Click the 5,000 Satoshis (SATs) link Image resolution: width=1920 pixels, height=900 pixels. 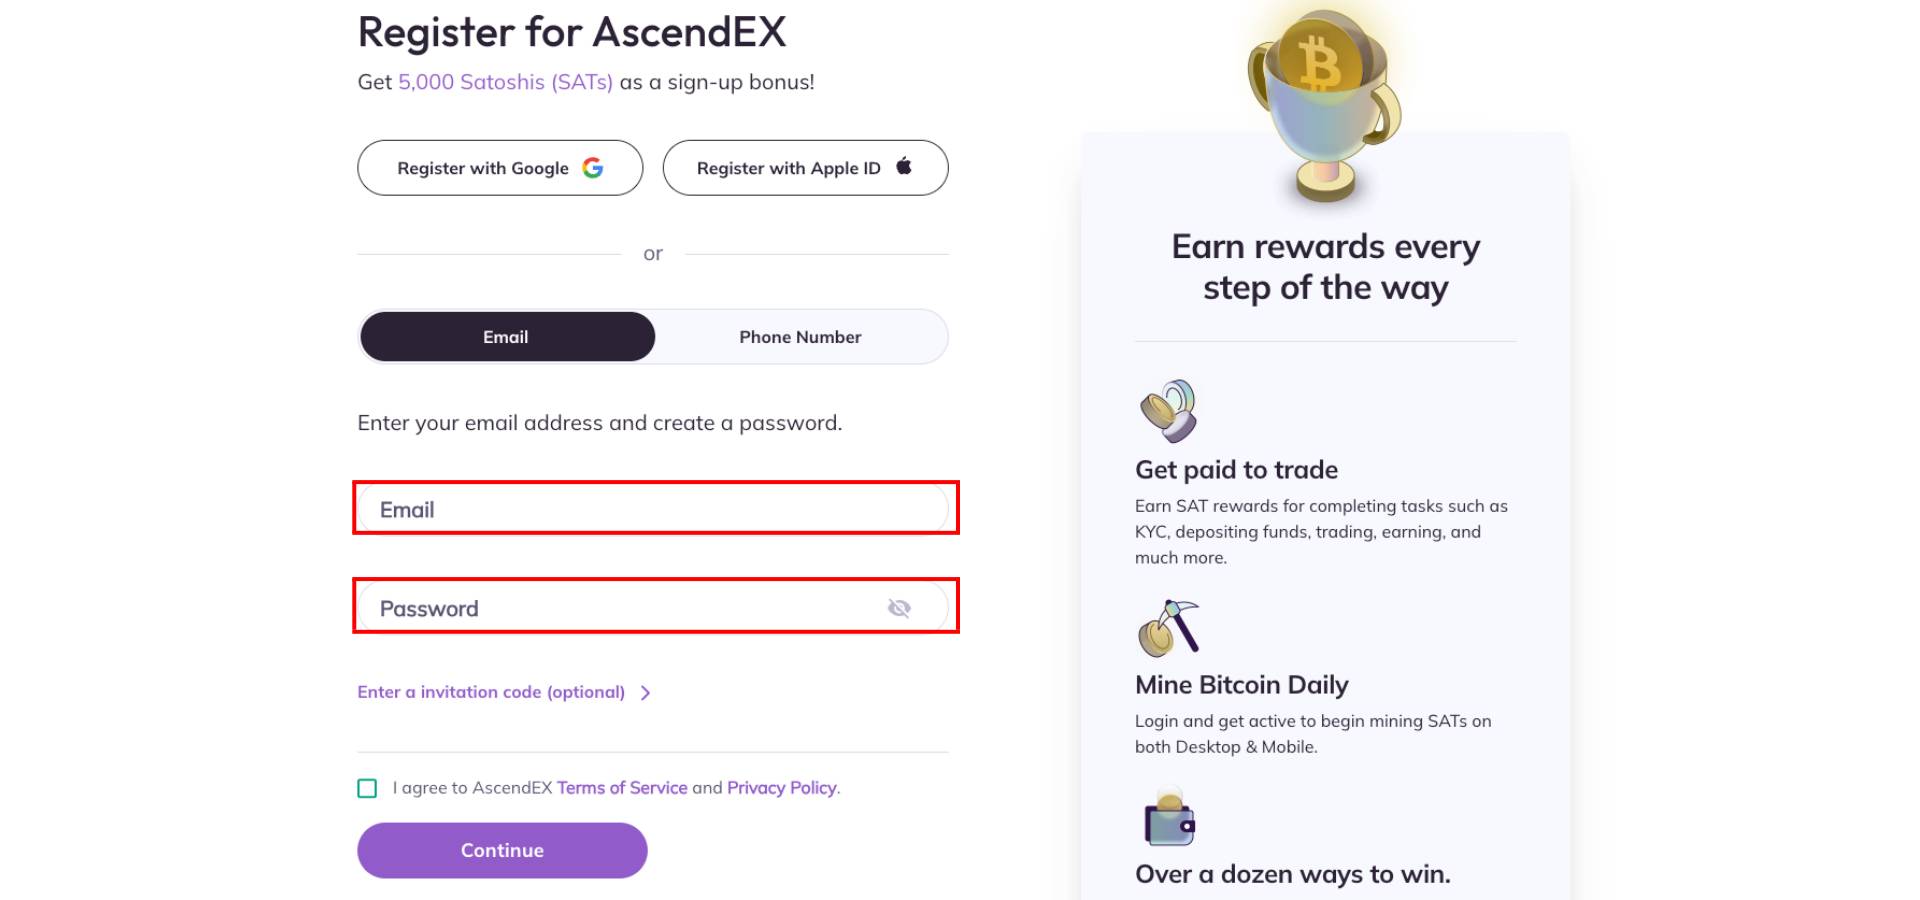pos(505,82)
